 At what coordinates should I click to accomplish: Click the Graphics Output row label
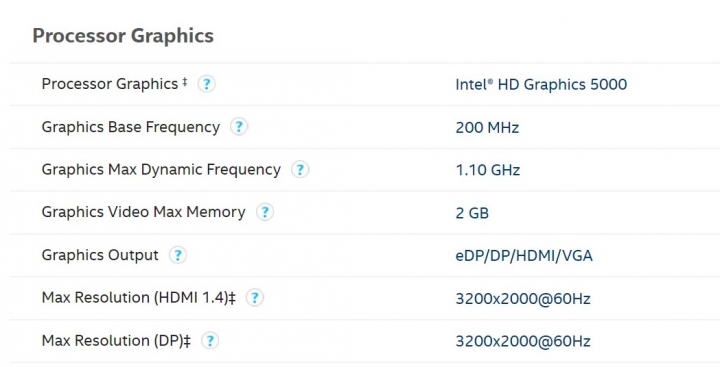(x=100, y=255)
